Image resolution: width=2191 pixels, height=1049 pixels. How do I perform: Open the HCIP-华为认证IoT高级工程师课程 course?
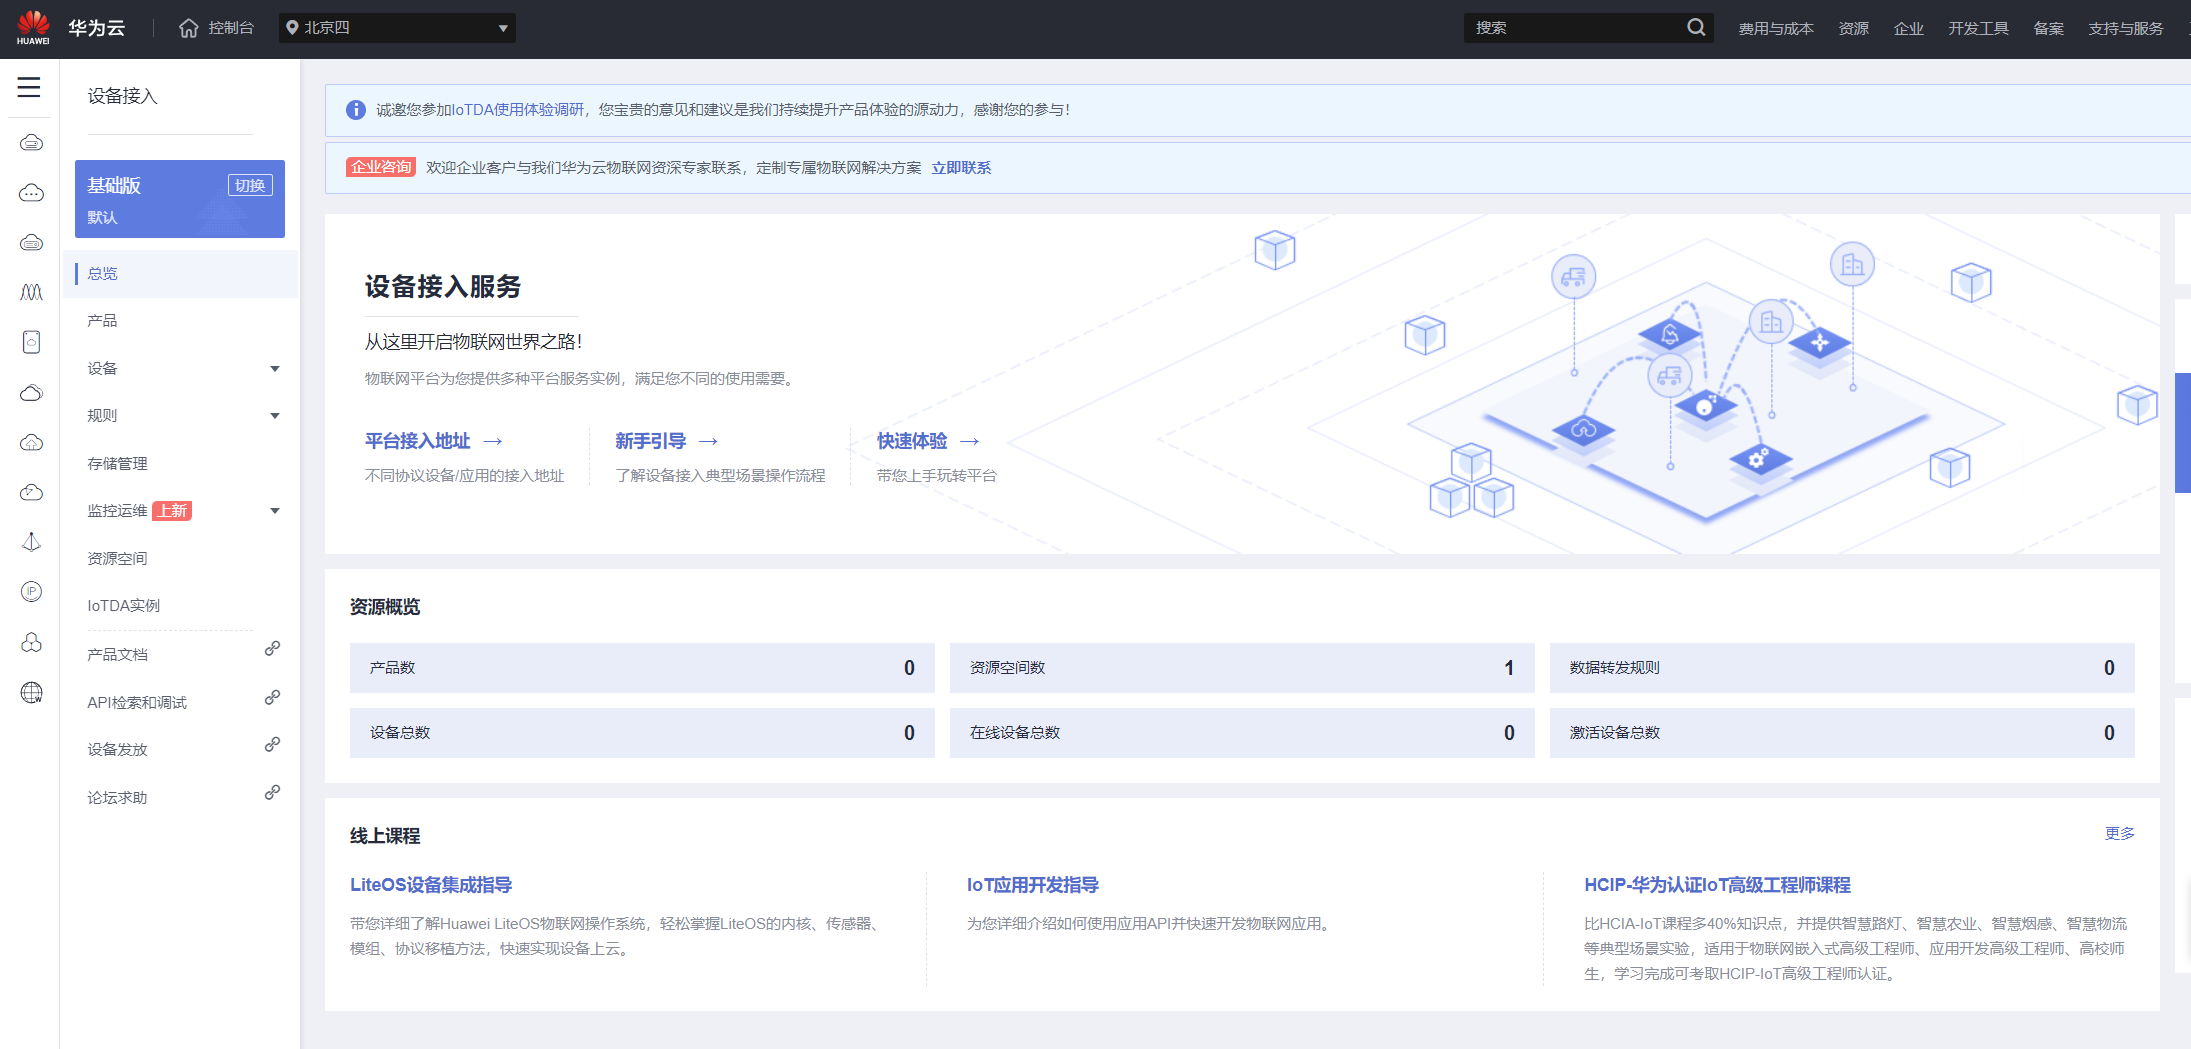click(x=1717, y=885)
